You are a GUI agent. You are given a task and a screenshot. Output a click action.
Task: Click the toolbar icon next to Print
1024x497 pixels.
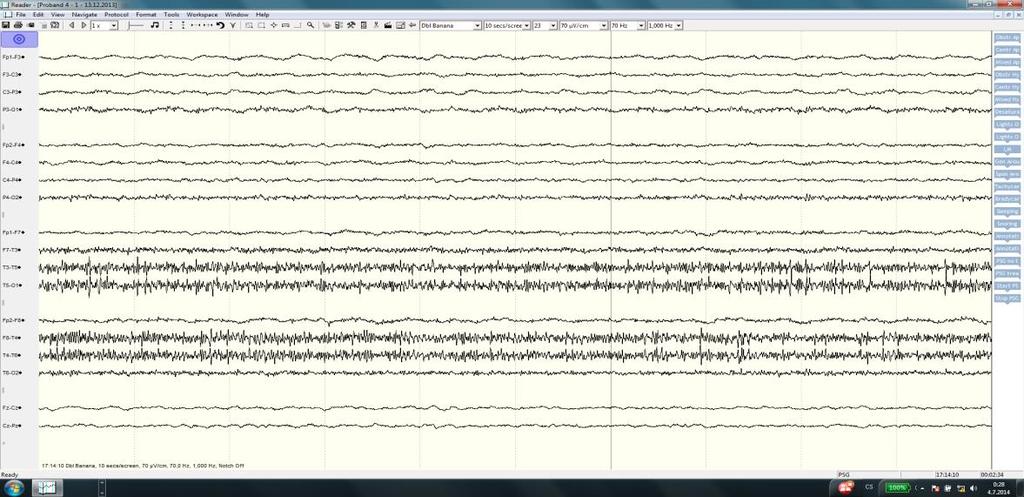click(x=31, y=25)
